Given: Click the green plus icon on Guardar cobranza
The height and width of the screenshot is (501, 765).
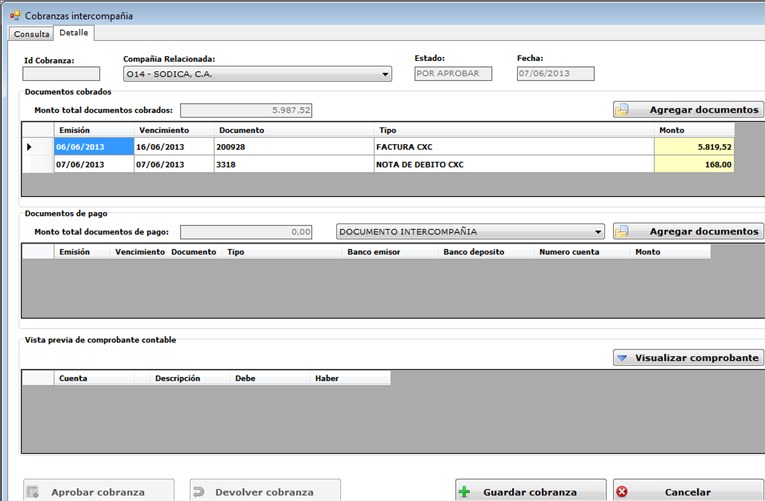Looking at the screenshot, I should (464, 492).
